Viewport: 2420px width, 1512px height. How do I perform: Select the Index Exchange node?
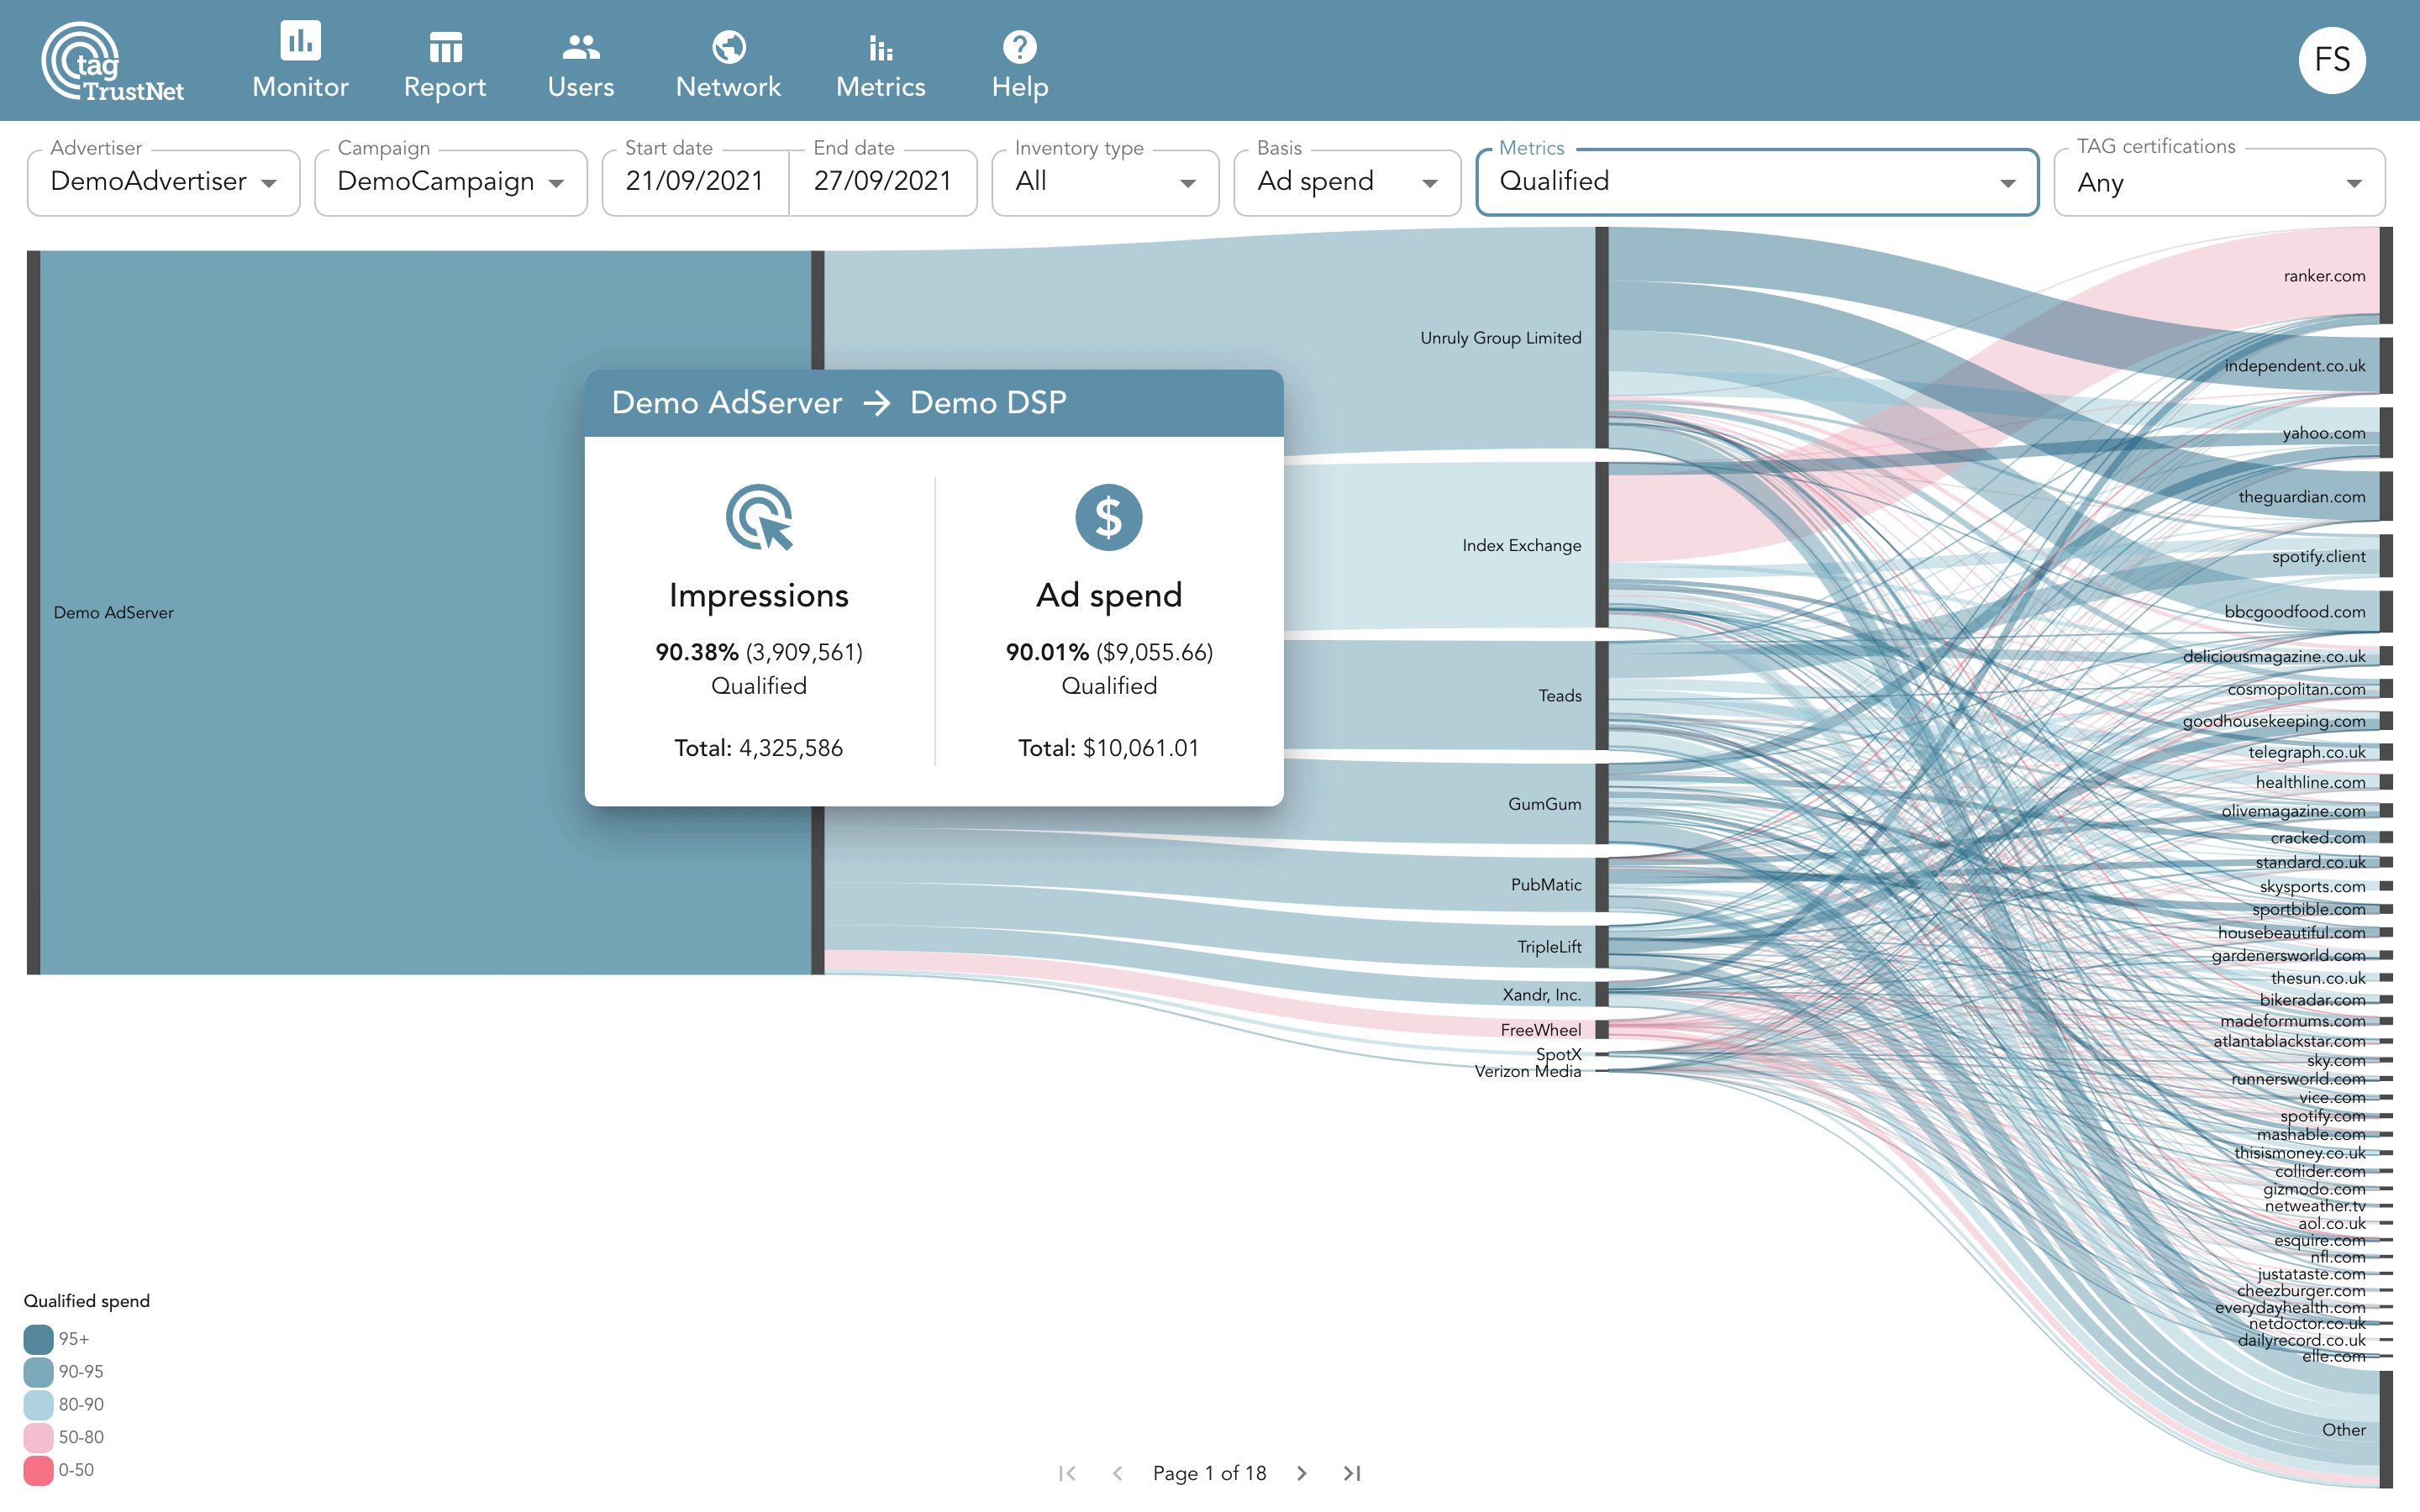click(1601, 545)
